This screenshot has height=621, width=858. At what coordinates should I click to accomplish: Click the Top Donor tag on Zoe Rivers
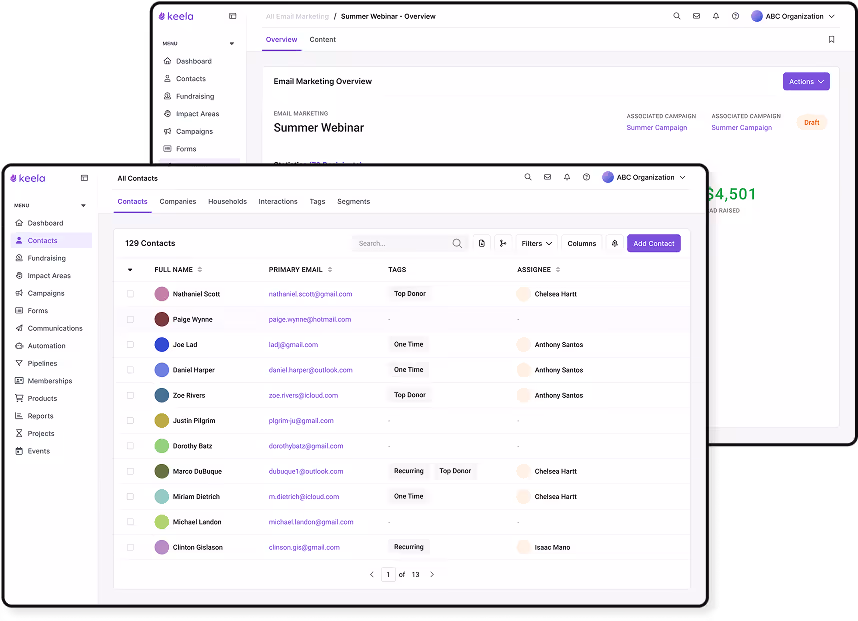pos(410,394)
